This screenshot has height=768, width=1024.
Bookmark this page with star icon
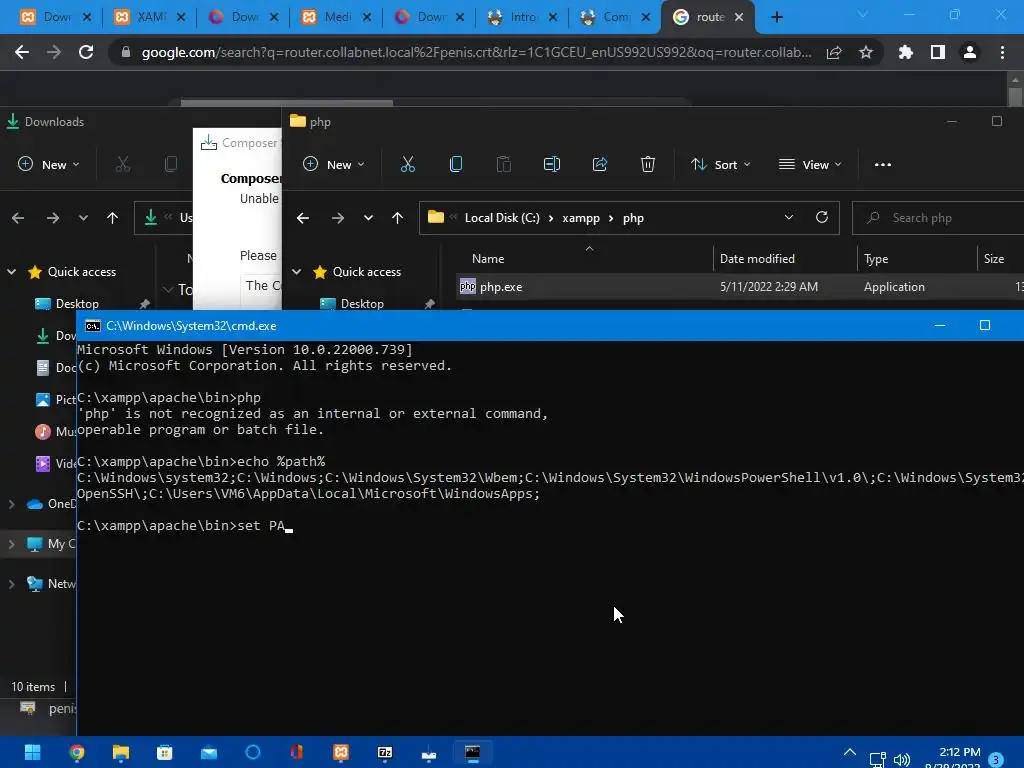[x=866, y=52]
